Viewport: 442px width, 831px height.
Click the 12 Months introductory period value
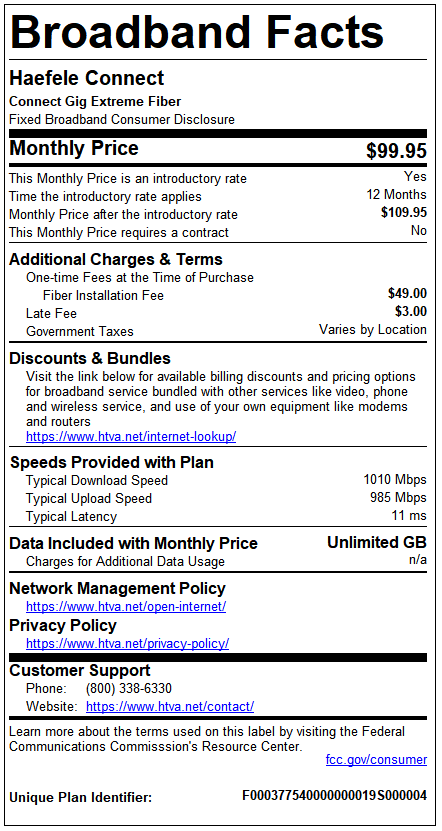click(396, 194)
